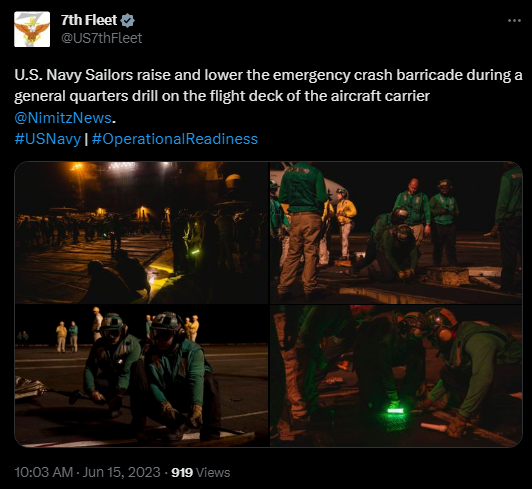The height and width of the screenshot is (489, 532).
Task: Open the 7th Fleet display name
Action: pyautogui.click(x=89, y=20)
